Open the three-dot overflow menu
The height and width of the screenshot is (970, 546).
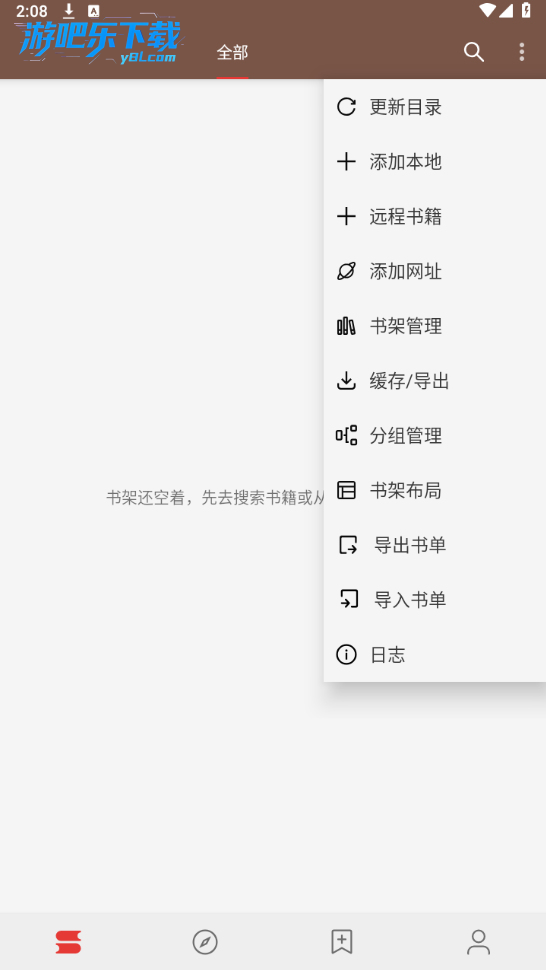[521, 52]
